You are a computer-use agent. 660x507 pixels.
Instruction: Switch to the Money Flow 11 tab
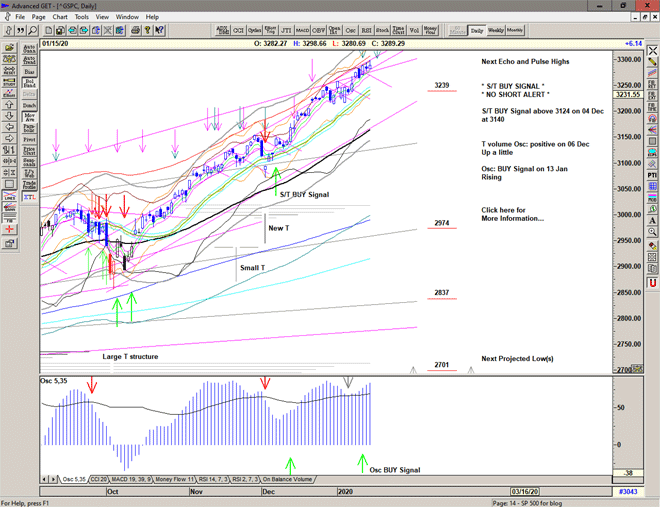(174, 479)
